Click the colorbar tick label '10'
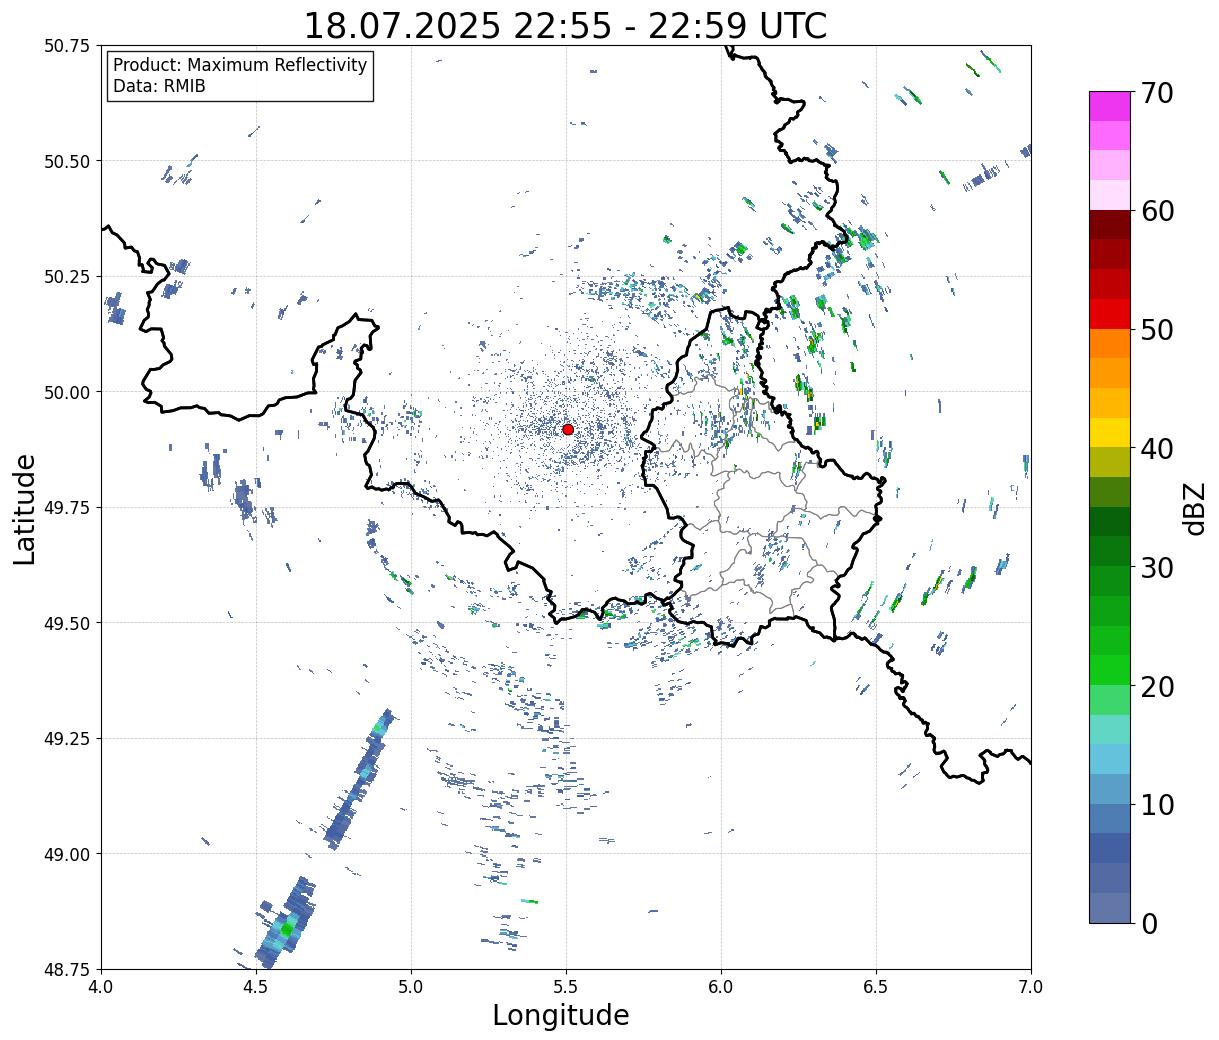1219x1040 pixels. (1156, 804)
